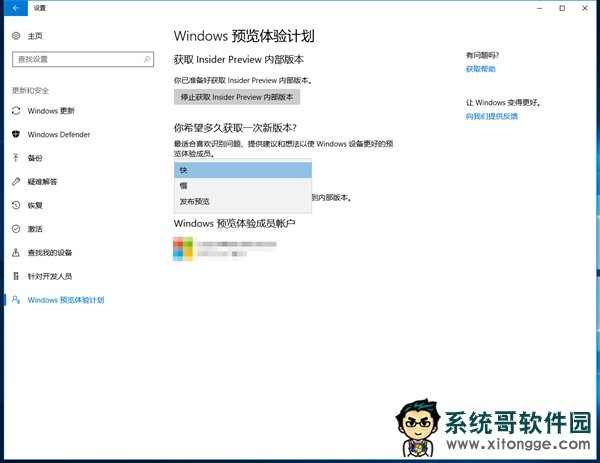This screenshot has width=600, height=463.
Task: Click 停止获取 Insider Preview 内部版本 button
Action: click(x=237, y=97)
